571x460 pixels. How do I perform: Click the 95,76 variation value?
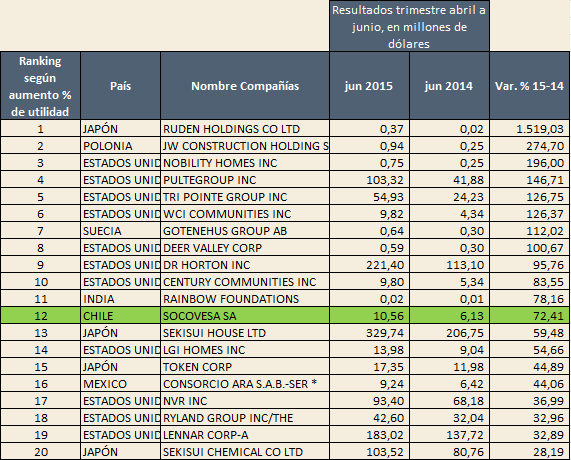point(529,265)
